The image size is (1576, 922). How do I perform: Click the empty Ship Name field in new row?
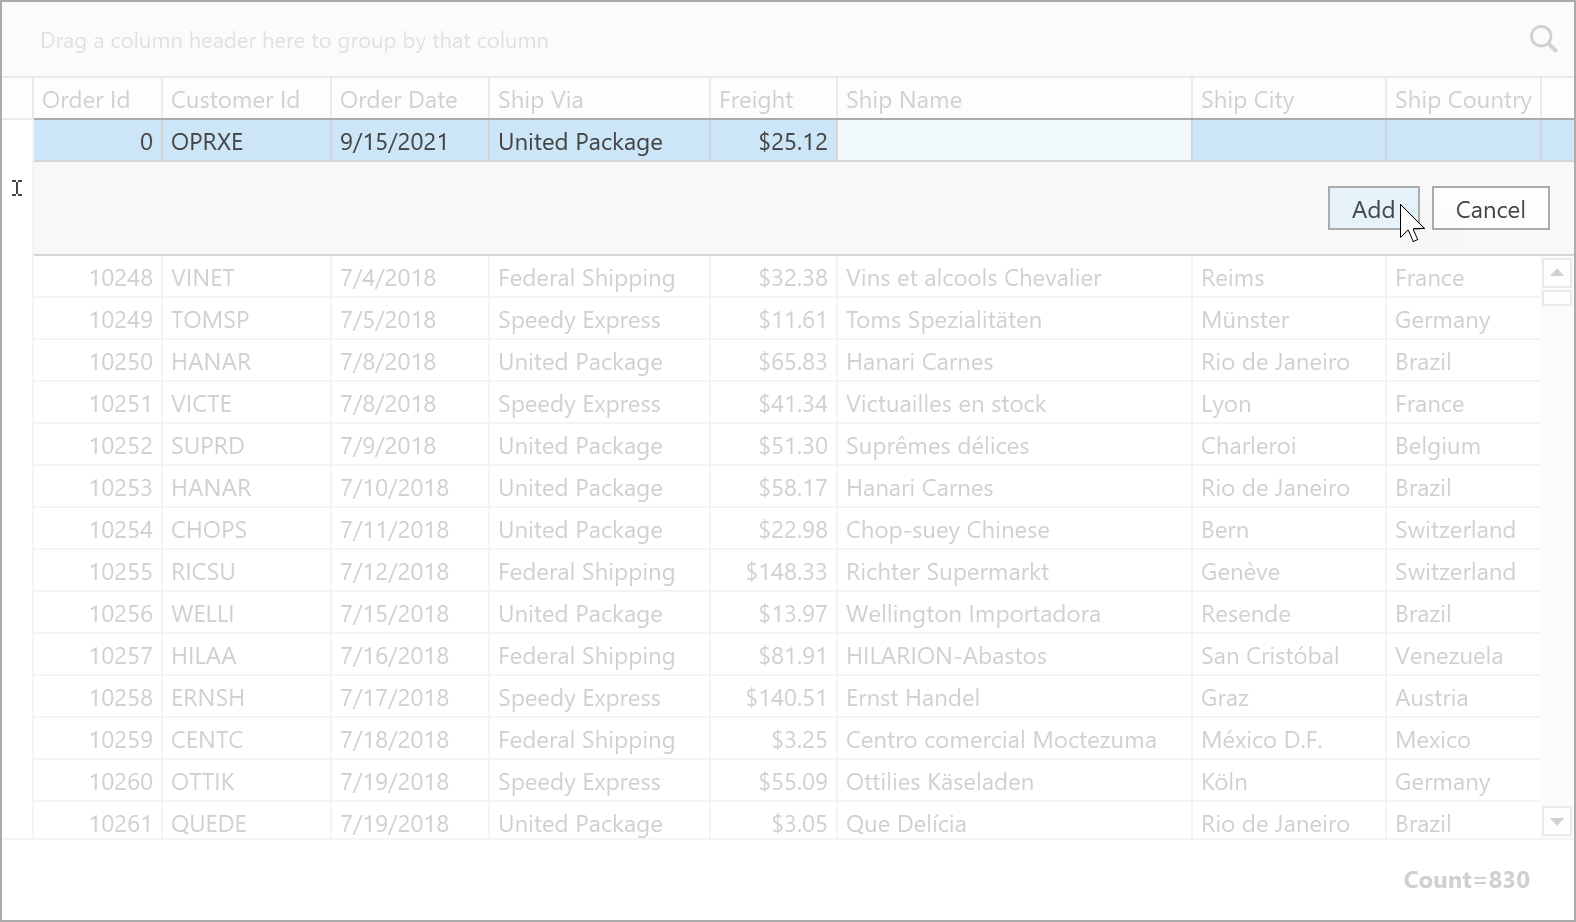pos(1013,142)
